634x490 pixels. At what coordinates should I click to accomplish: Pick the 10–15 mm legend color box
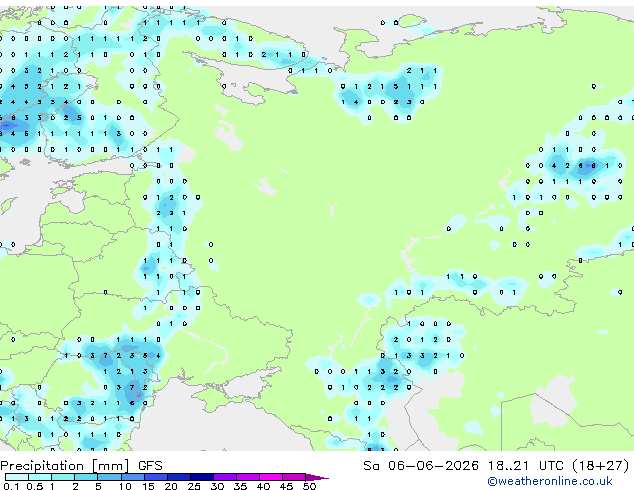click(x=133, y=477)
